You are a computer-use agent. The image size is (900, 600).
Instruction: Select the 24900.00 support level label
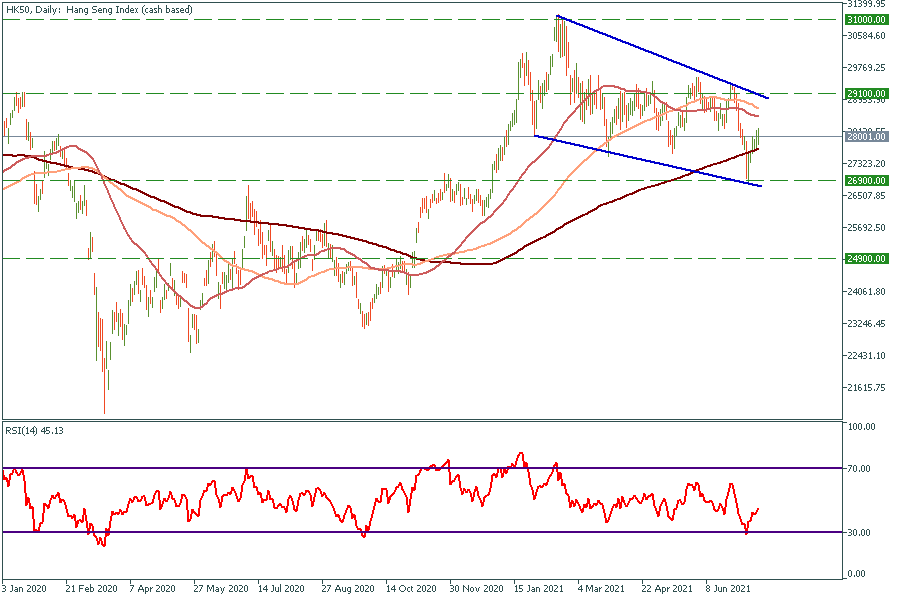866,258
